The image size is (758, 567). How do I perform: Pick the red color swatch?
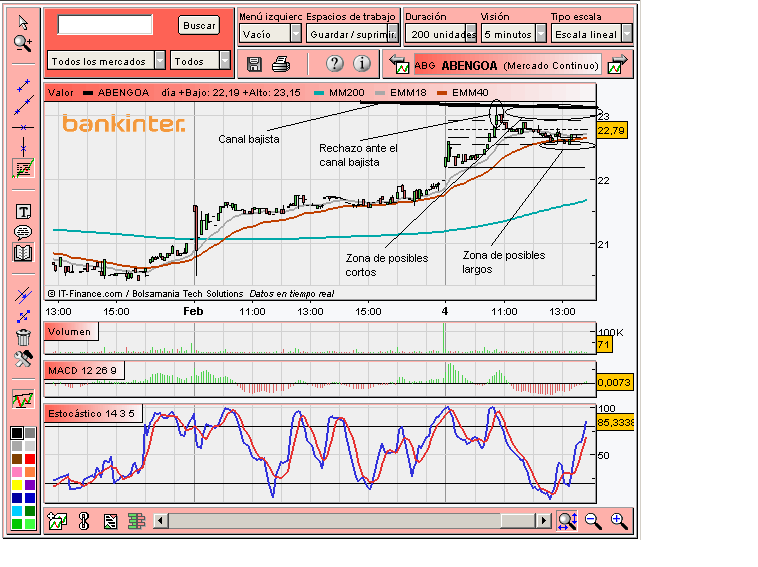point(30,458)
